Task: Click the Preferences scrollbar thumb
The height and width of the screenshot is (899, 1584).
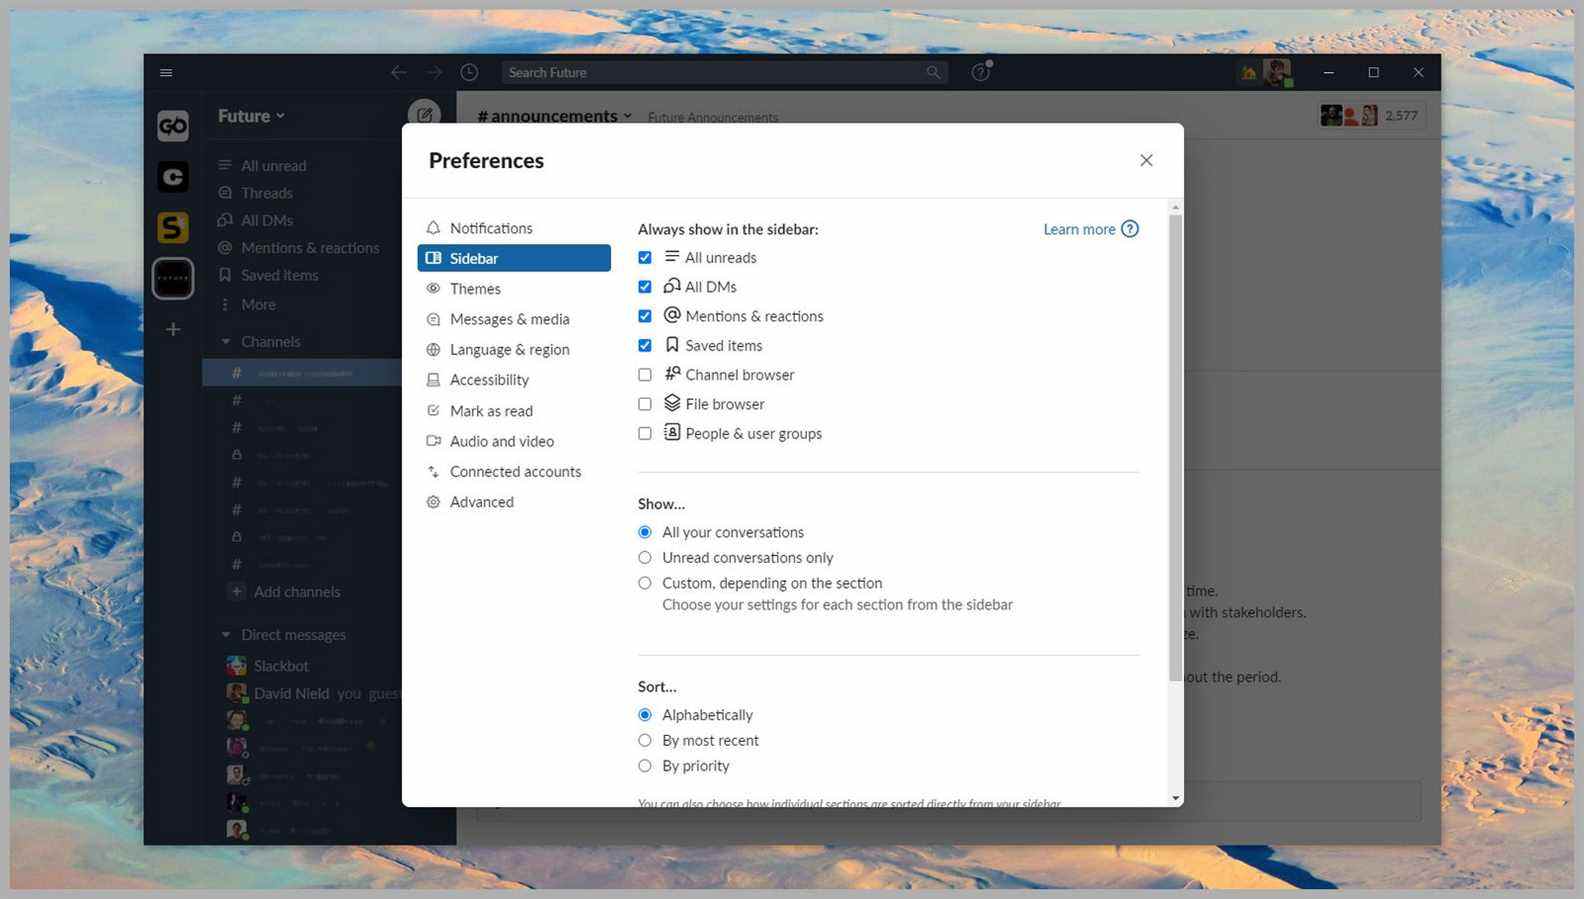Action: click(x=1175, y=448)
